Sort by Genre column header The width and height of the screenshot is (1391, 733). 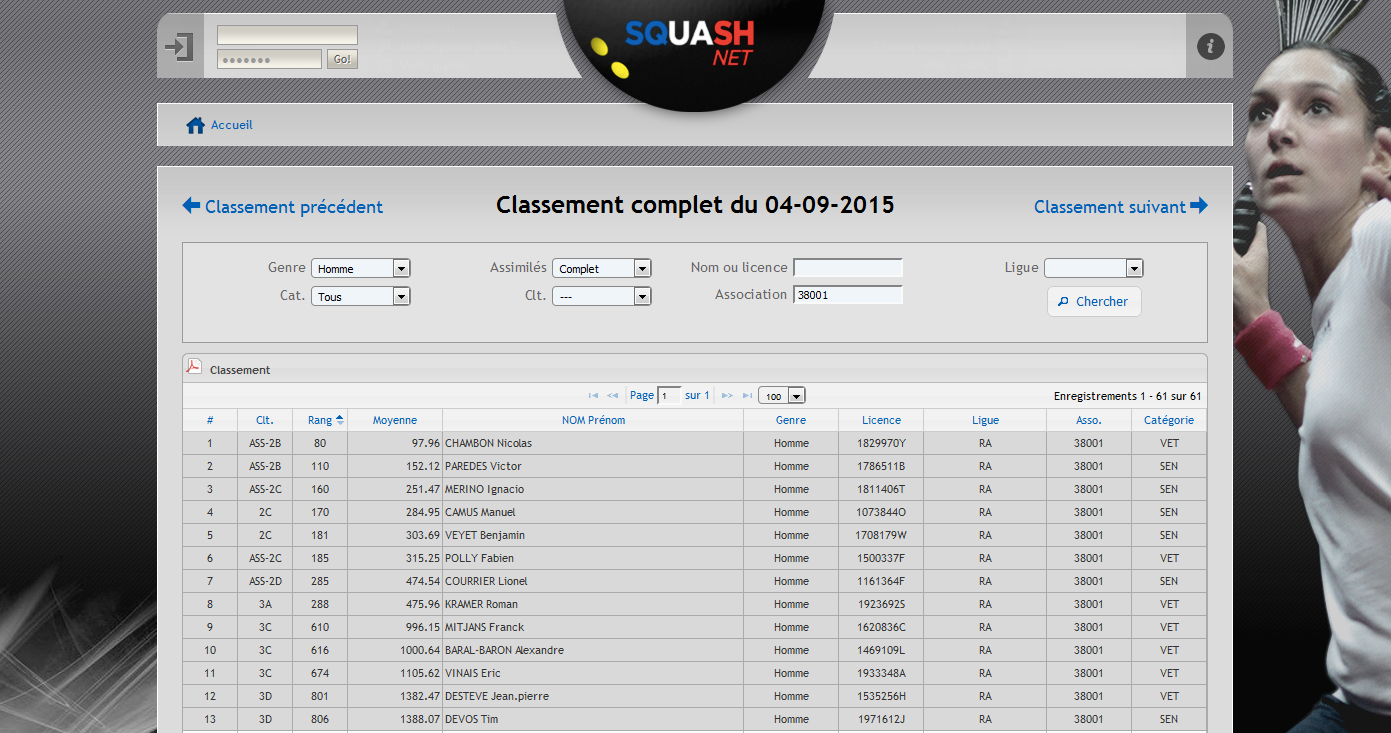pos(791,420)
